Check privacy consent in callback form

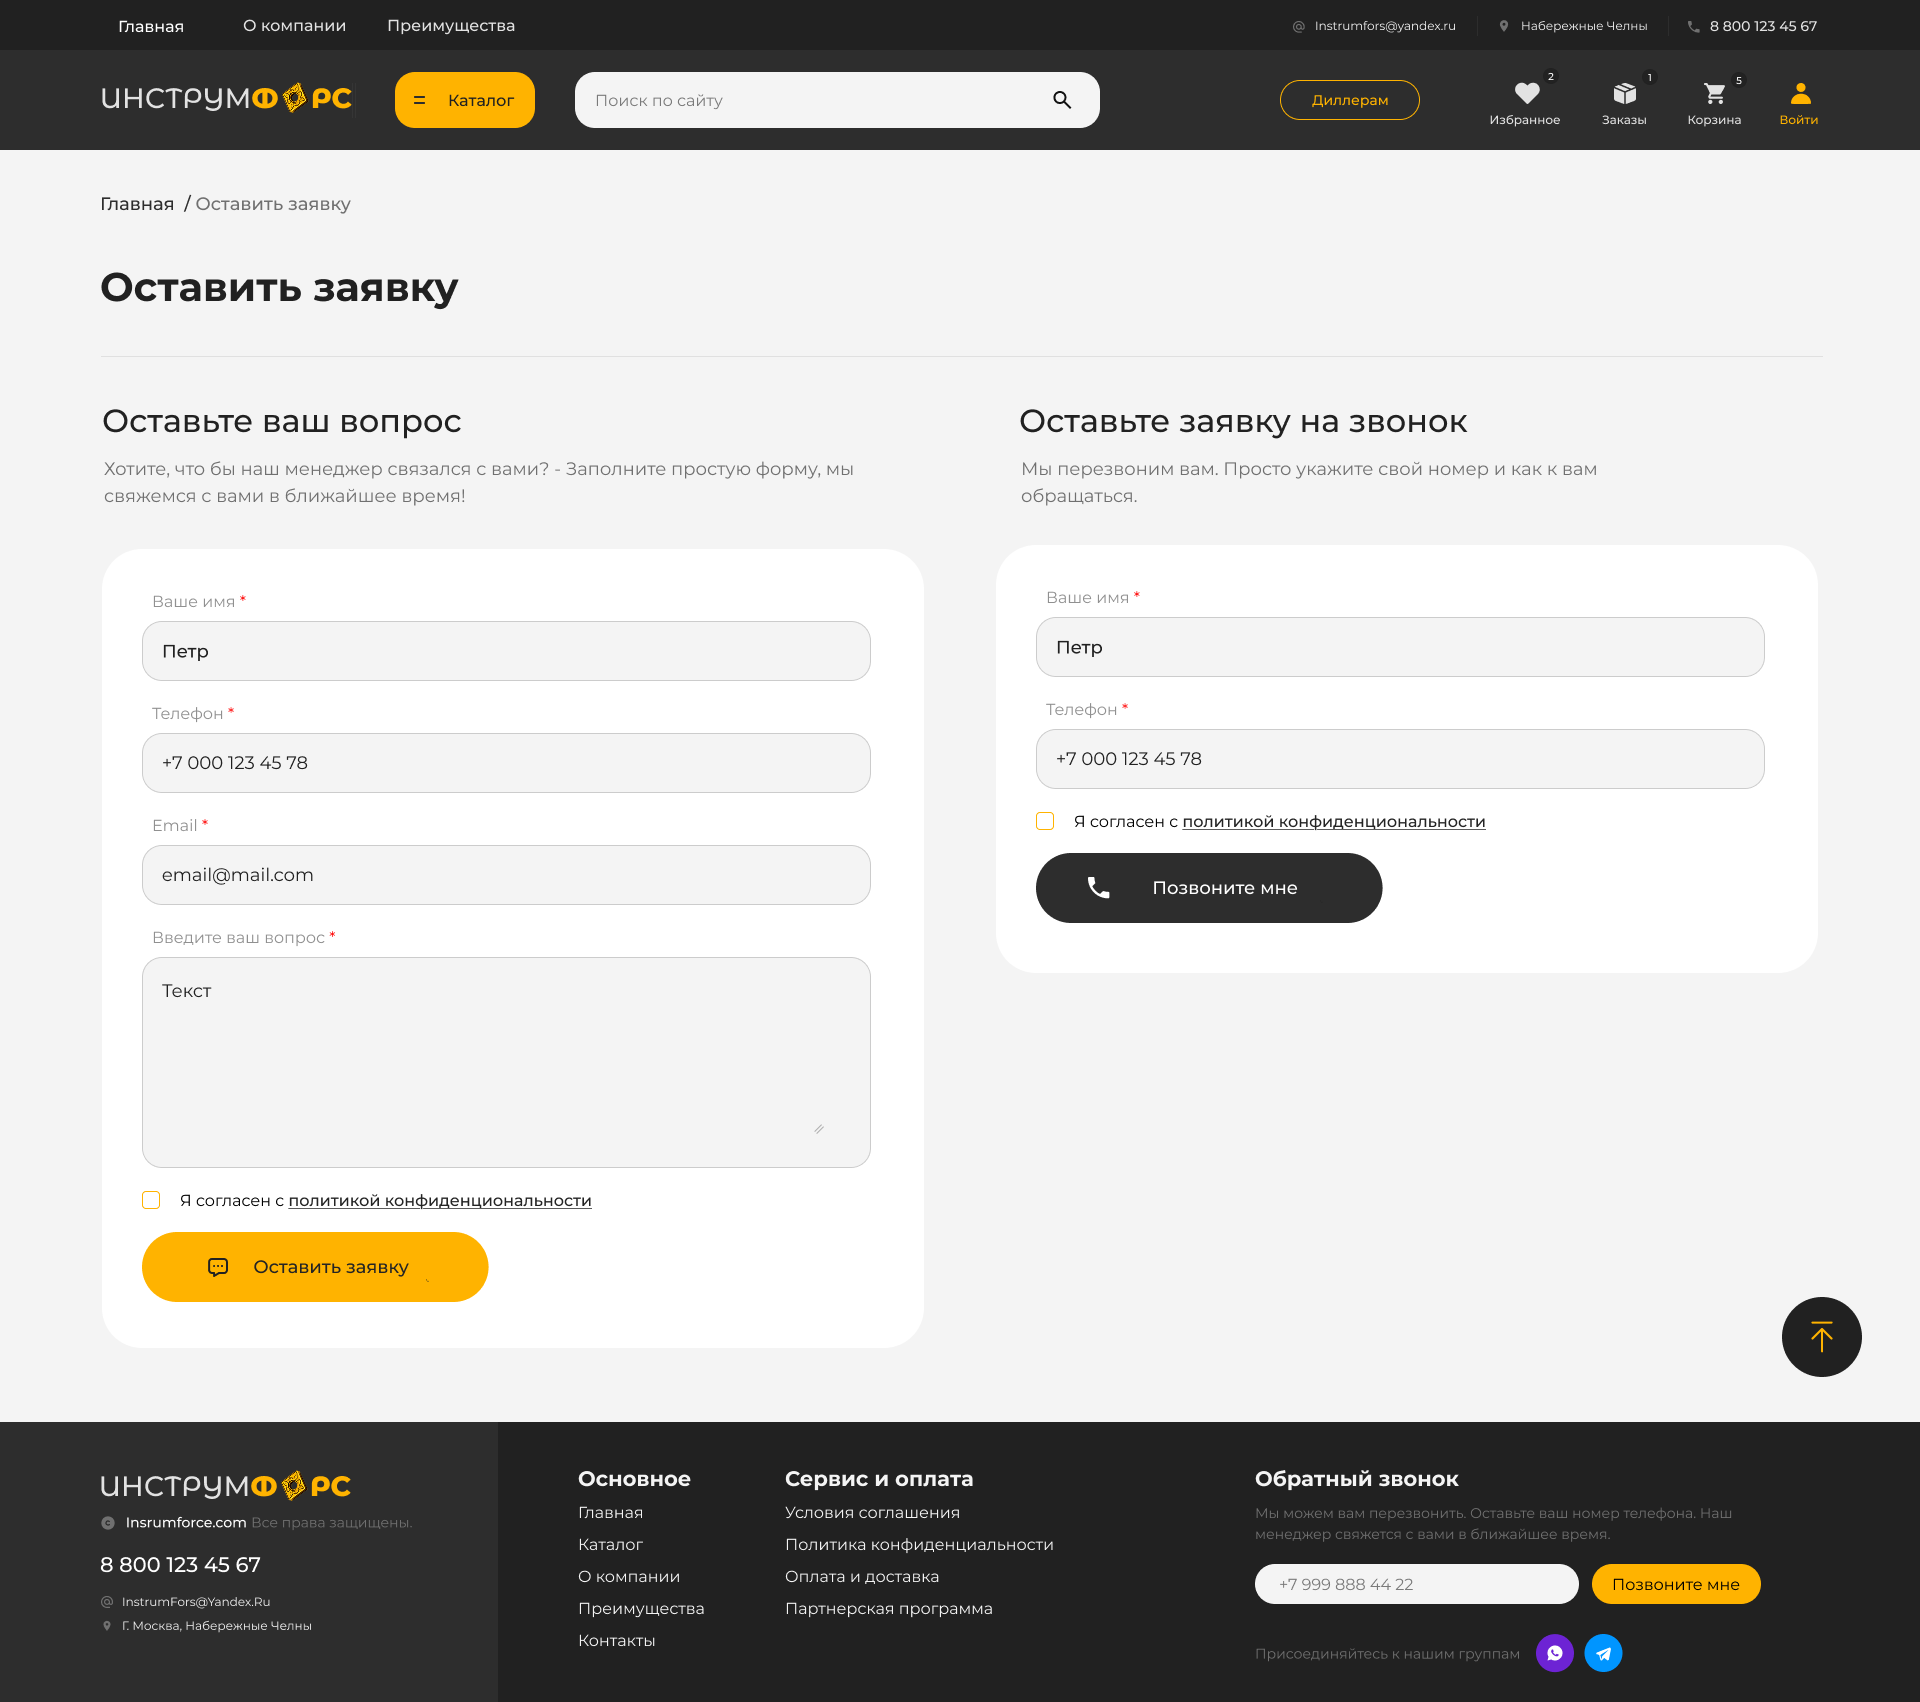pyautogui.click(x=1045, y=821)
